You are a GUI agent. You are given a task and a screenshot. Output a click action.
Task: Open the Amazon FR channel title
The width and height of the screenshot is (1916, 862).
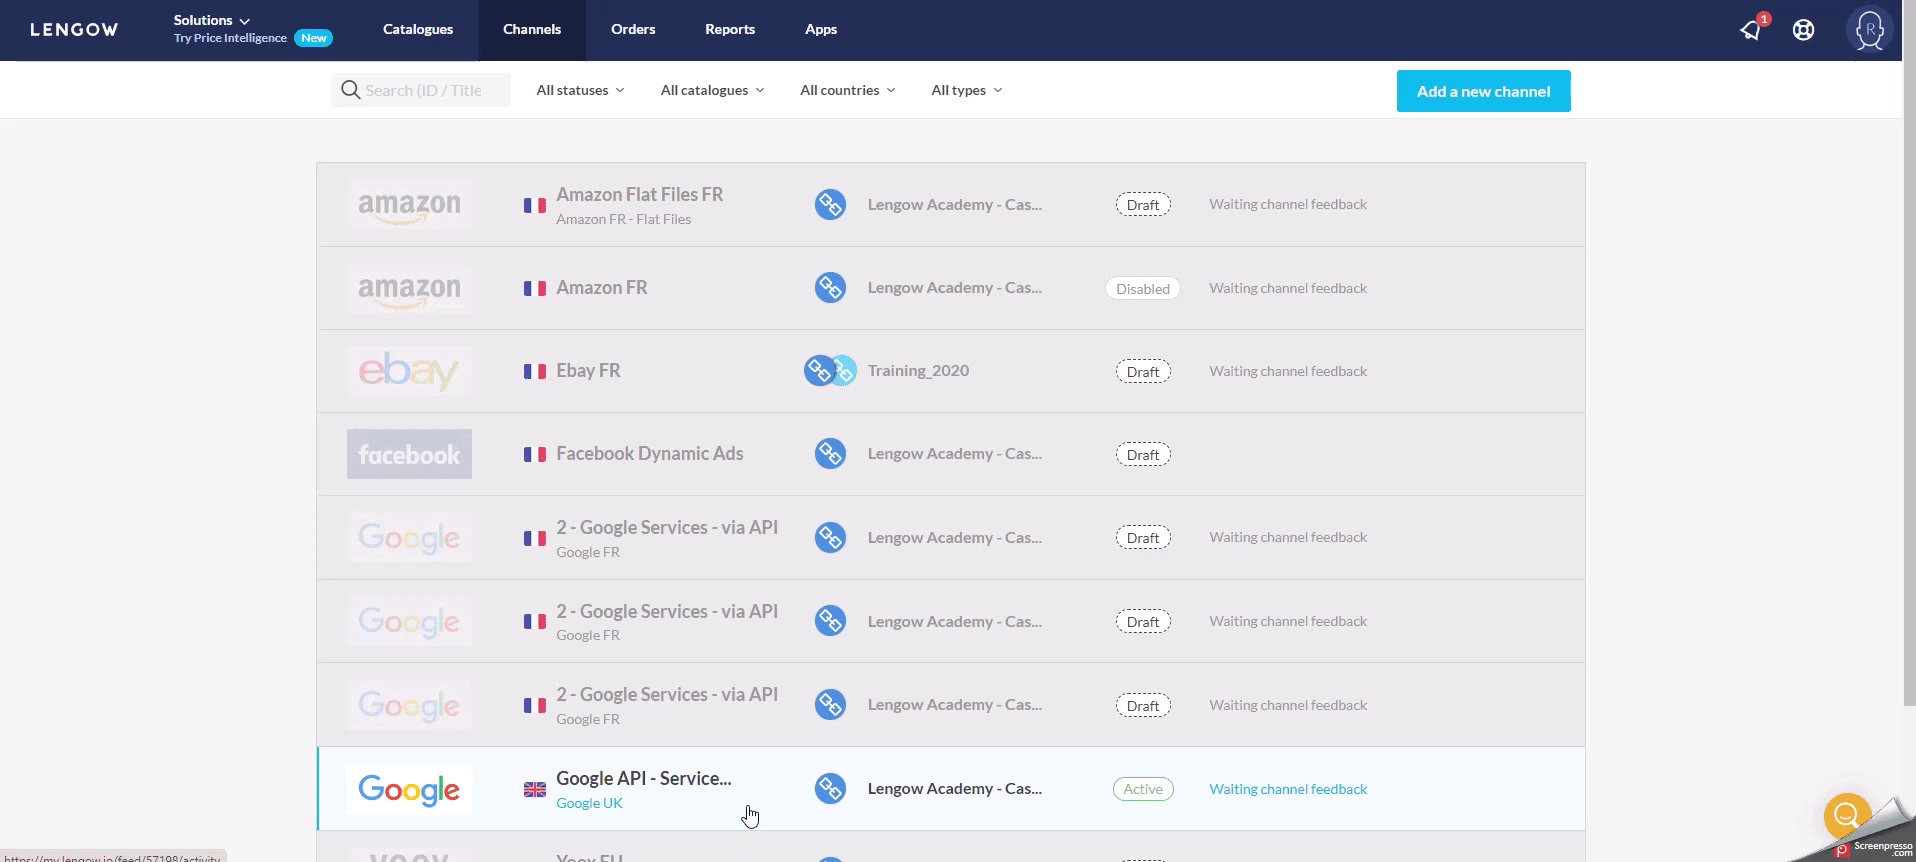pos(602,288)
